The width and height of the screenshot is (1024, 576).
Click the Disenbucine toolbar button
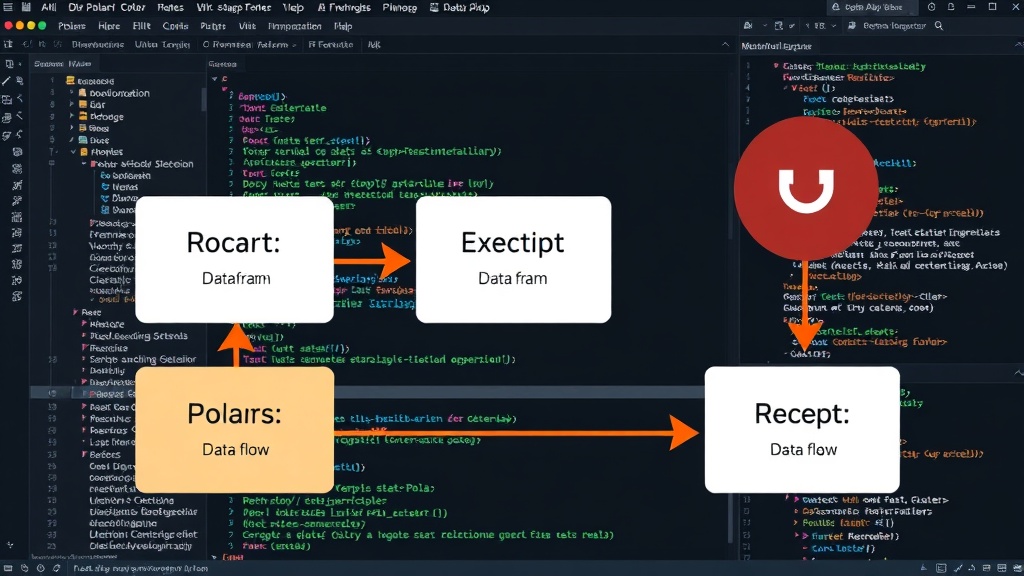click(97, 45)
